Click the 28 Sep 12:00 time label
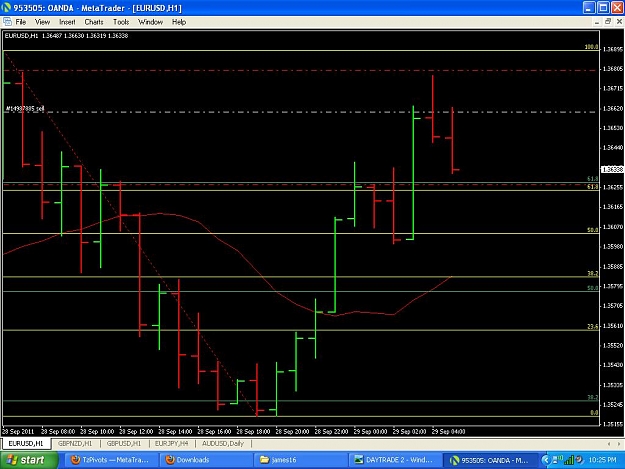Viewport: 625px width, 469px height. coord(136,432)
